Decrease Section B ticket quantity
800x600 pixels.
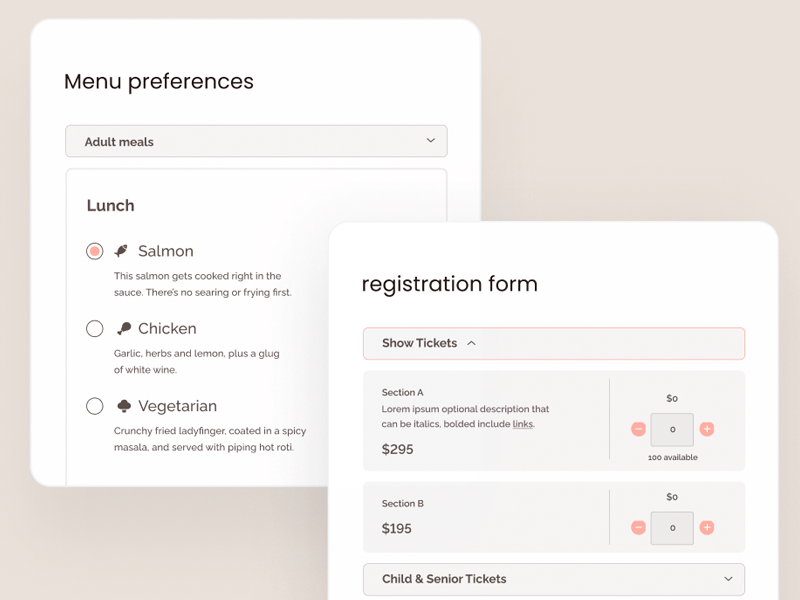tap(638, 527)
